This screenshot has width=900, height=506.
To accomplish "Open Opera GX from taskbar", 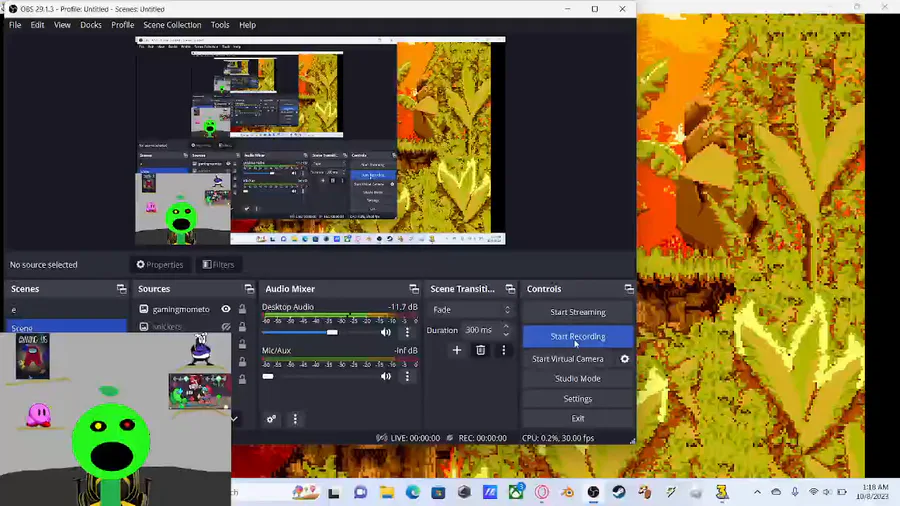I will click(x=542, y=492).
